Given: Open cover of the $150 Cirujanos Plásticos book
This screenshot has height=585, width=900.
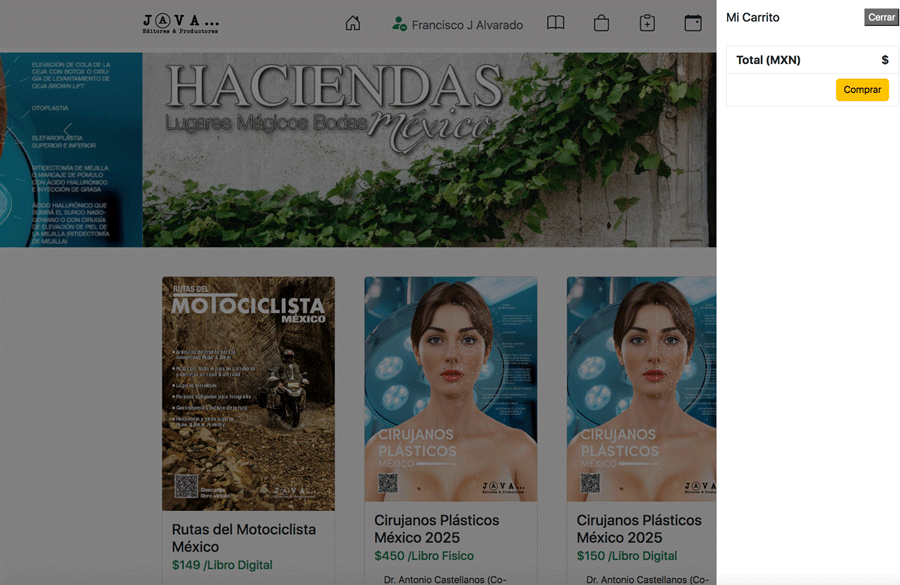Looking at the screenshot, I should (641, 389).
